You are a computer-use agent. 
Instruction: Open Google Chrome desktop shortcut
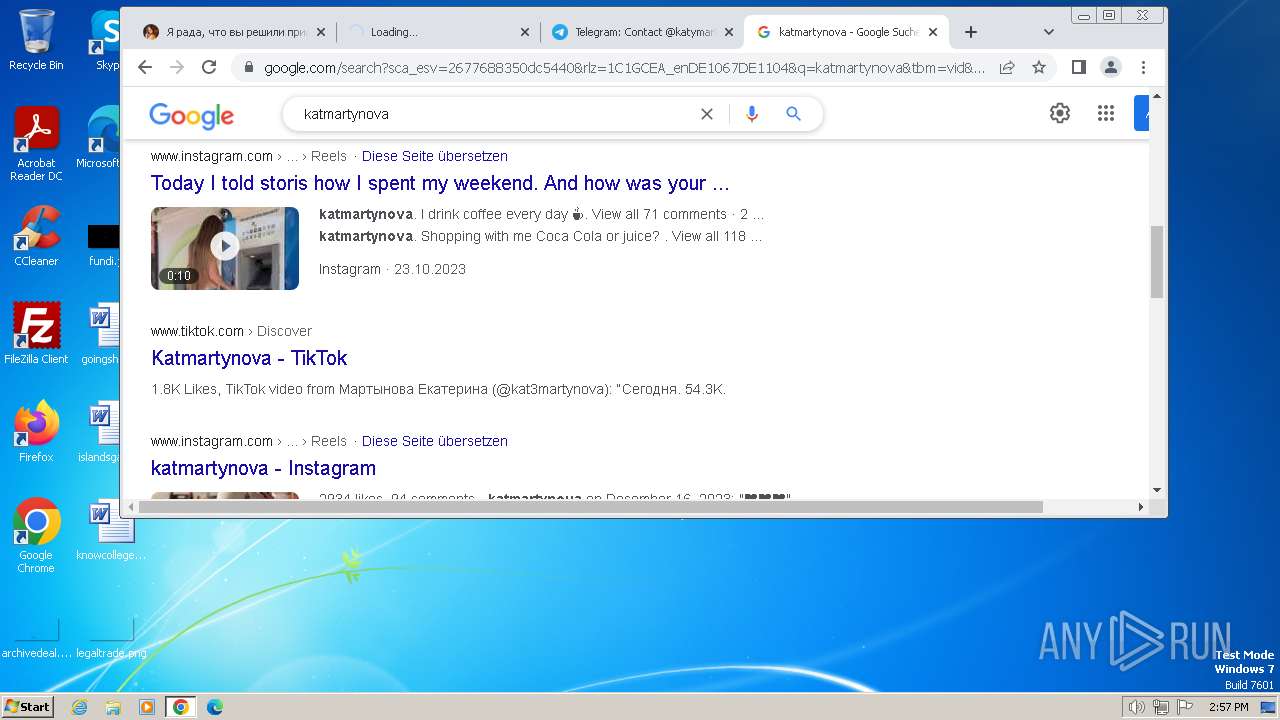coord(36,537)
